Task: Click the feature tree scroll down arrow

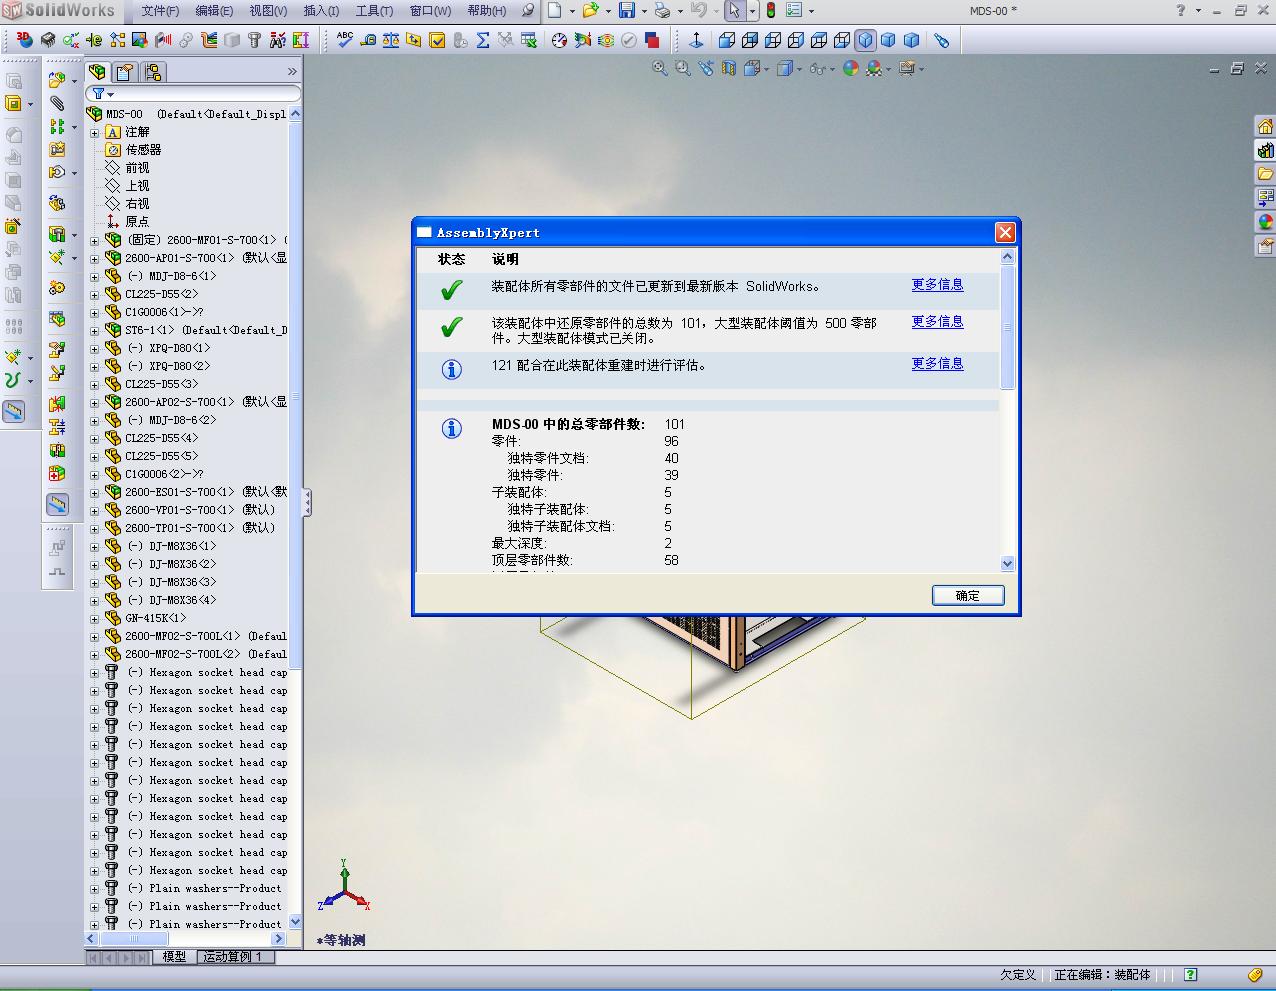Action: pos(295,921)
